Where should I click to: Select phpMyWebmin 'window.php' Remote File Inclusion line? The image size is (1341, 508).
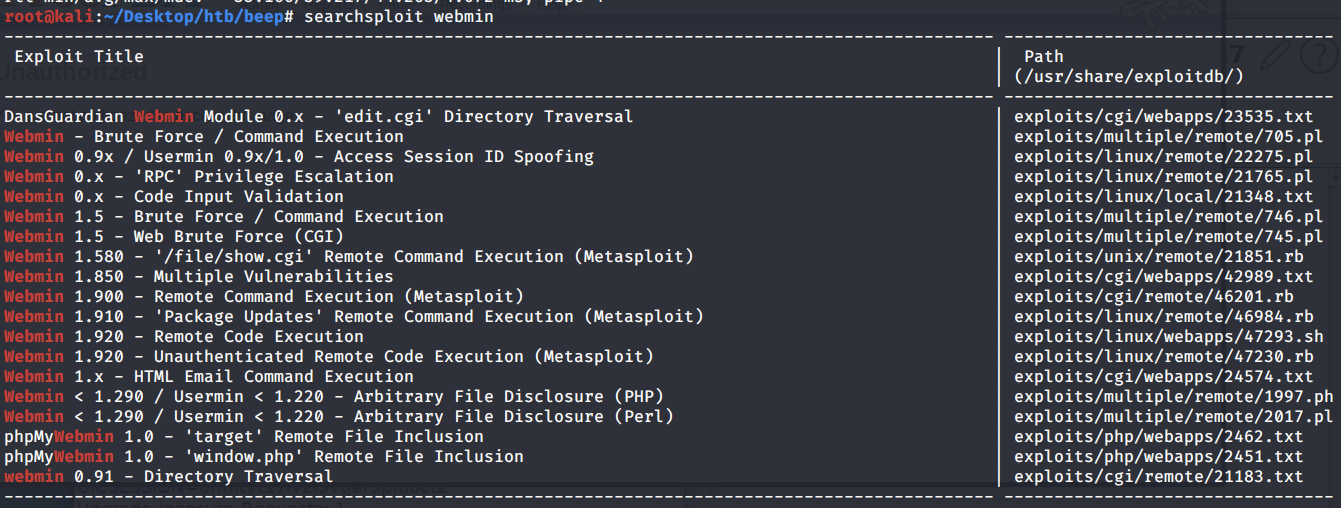click(x=263, y=457)
